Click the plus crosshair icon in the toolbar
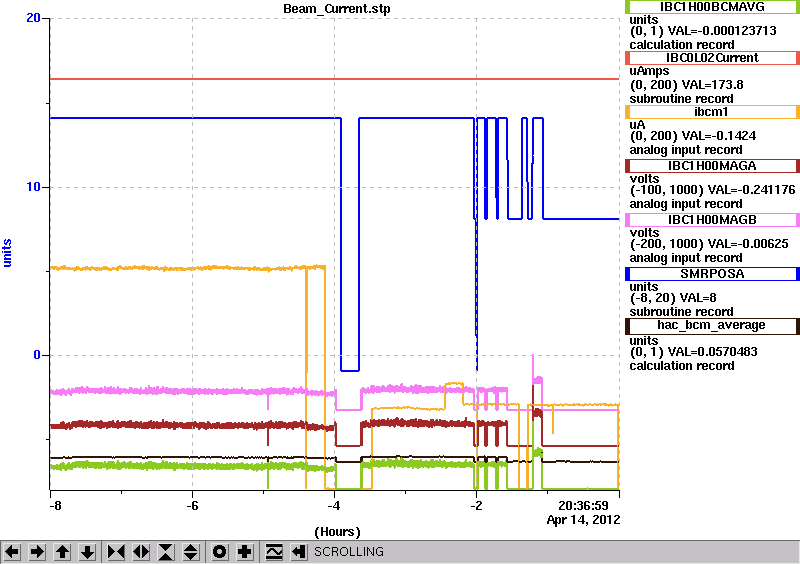800x564 pixels. 245,552
